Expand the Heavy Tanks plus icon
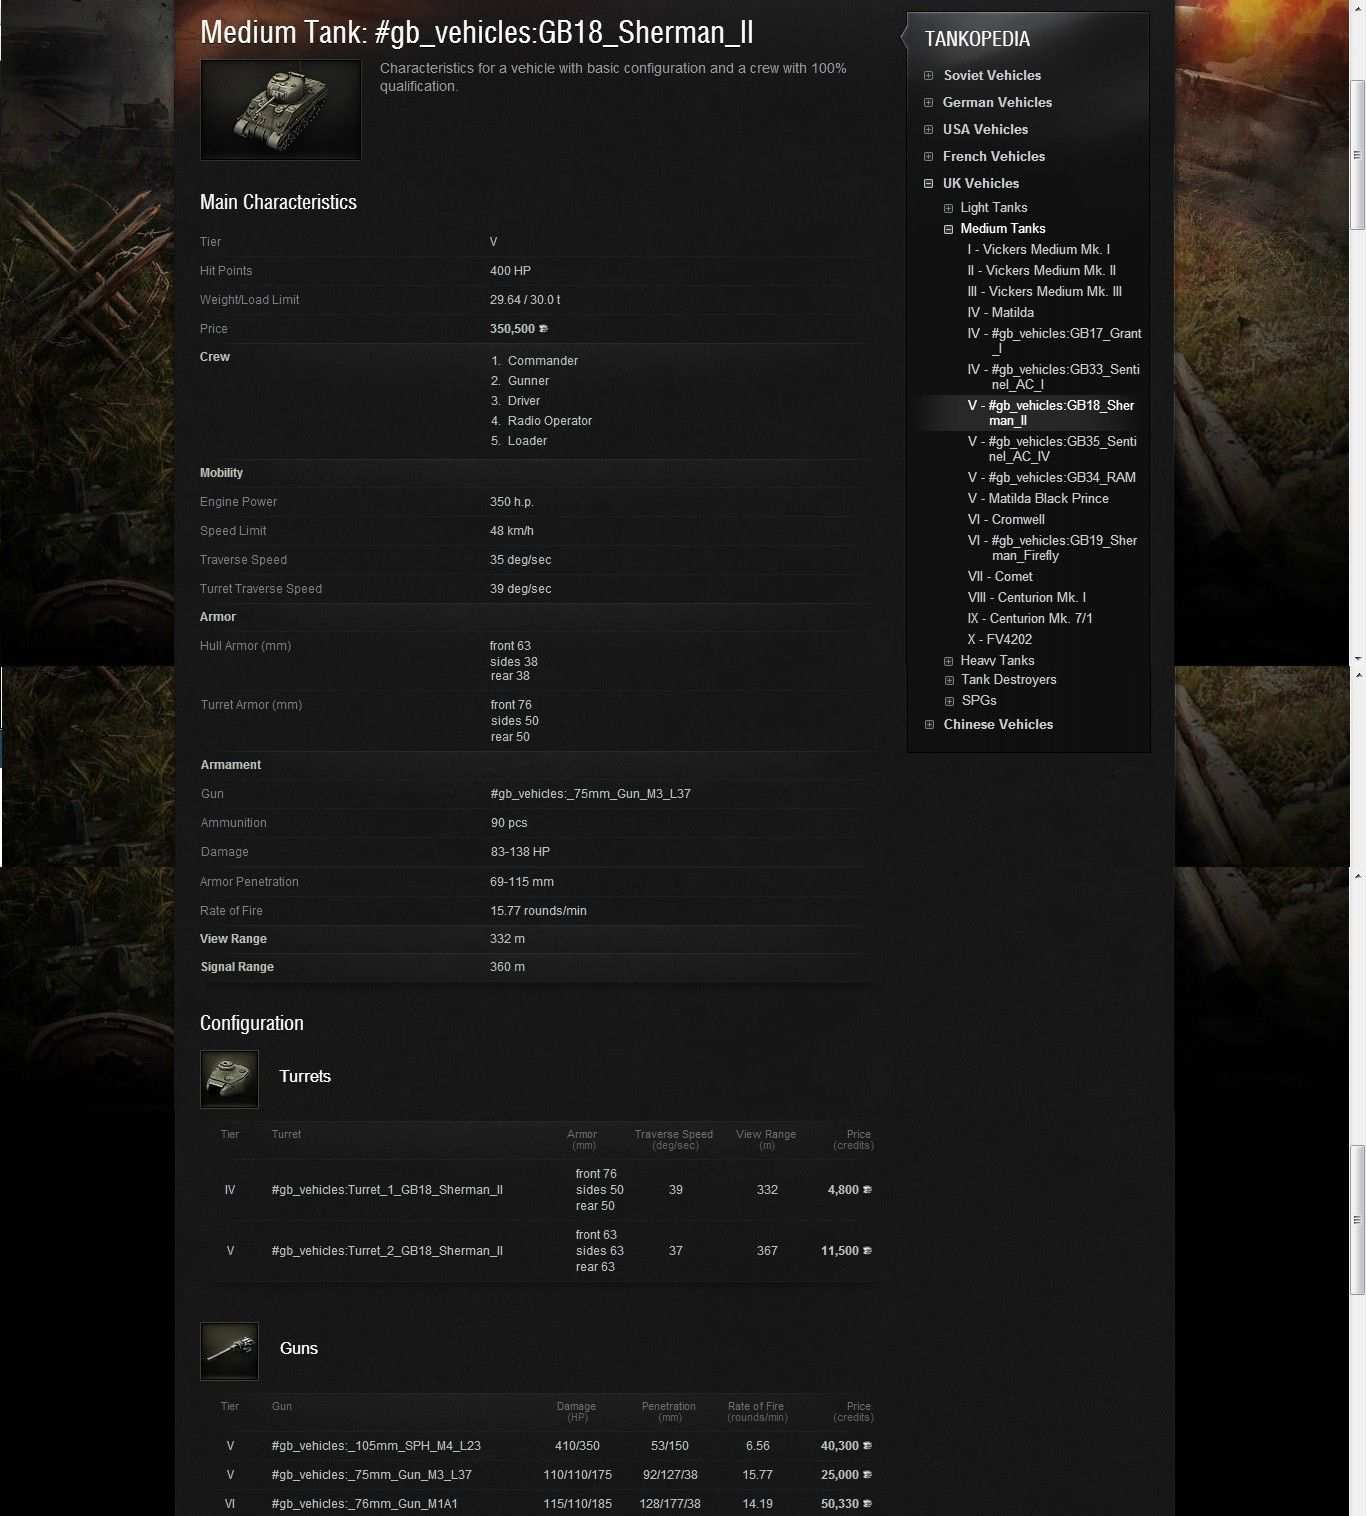 click(948, 661)
